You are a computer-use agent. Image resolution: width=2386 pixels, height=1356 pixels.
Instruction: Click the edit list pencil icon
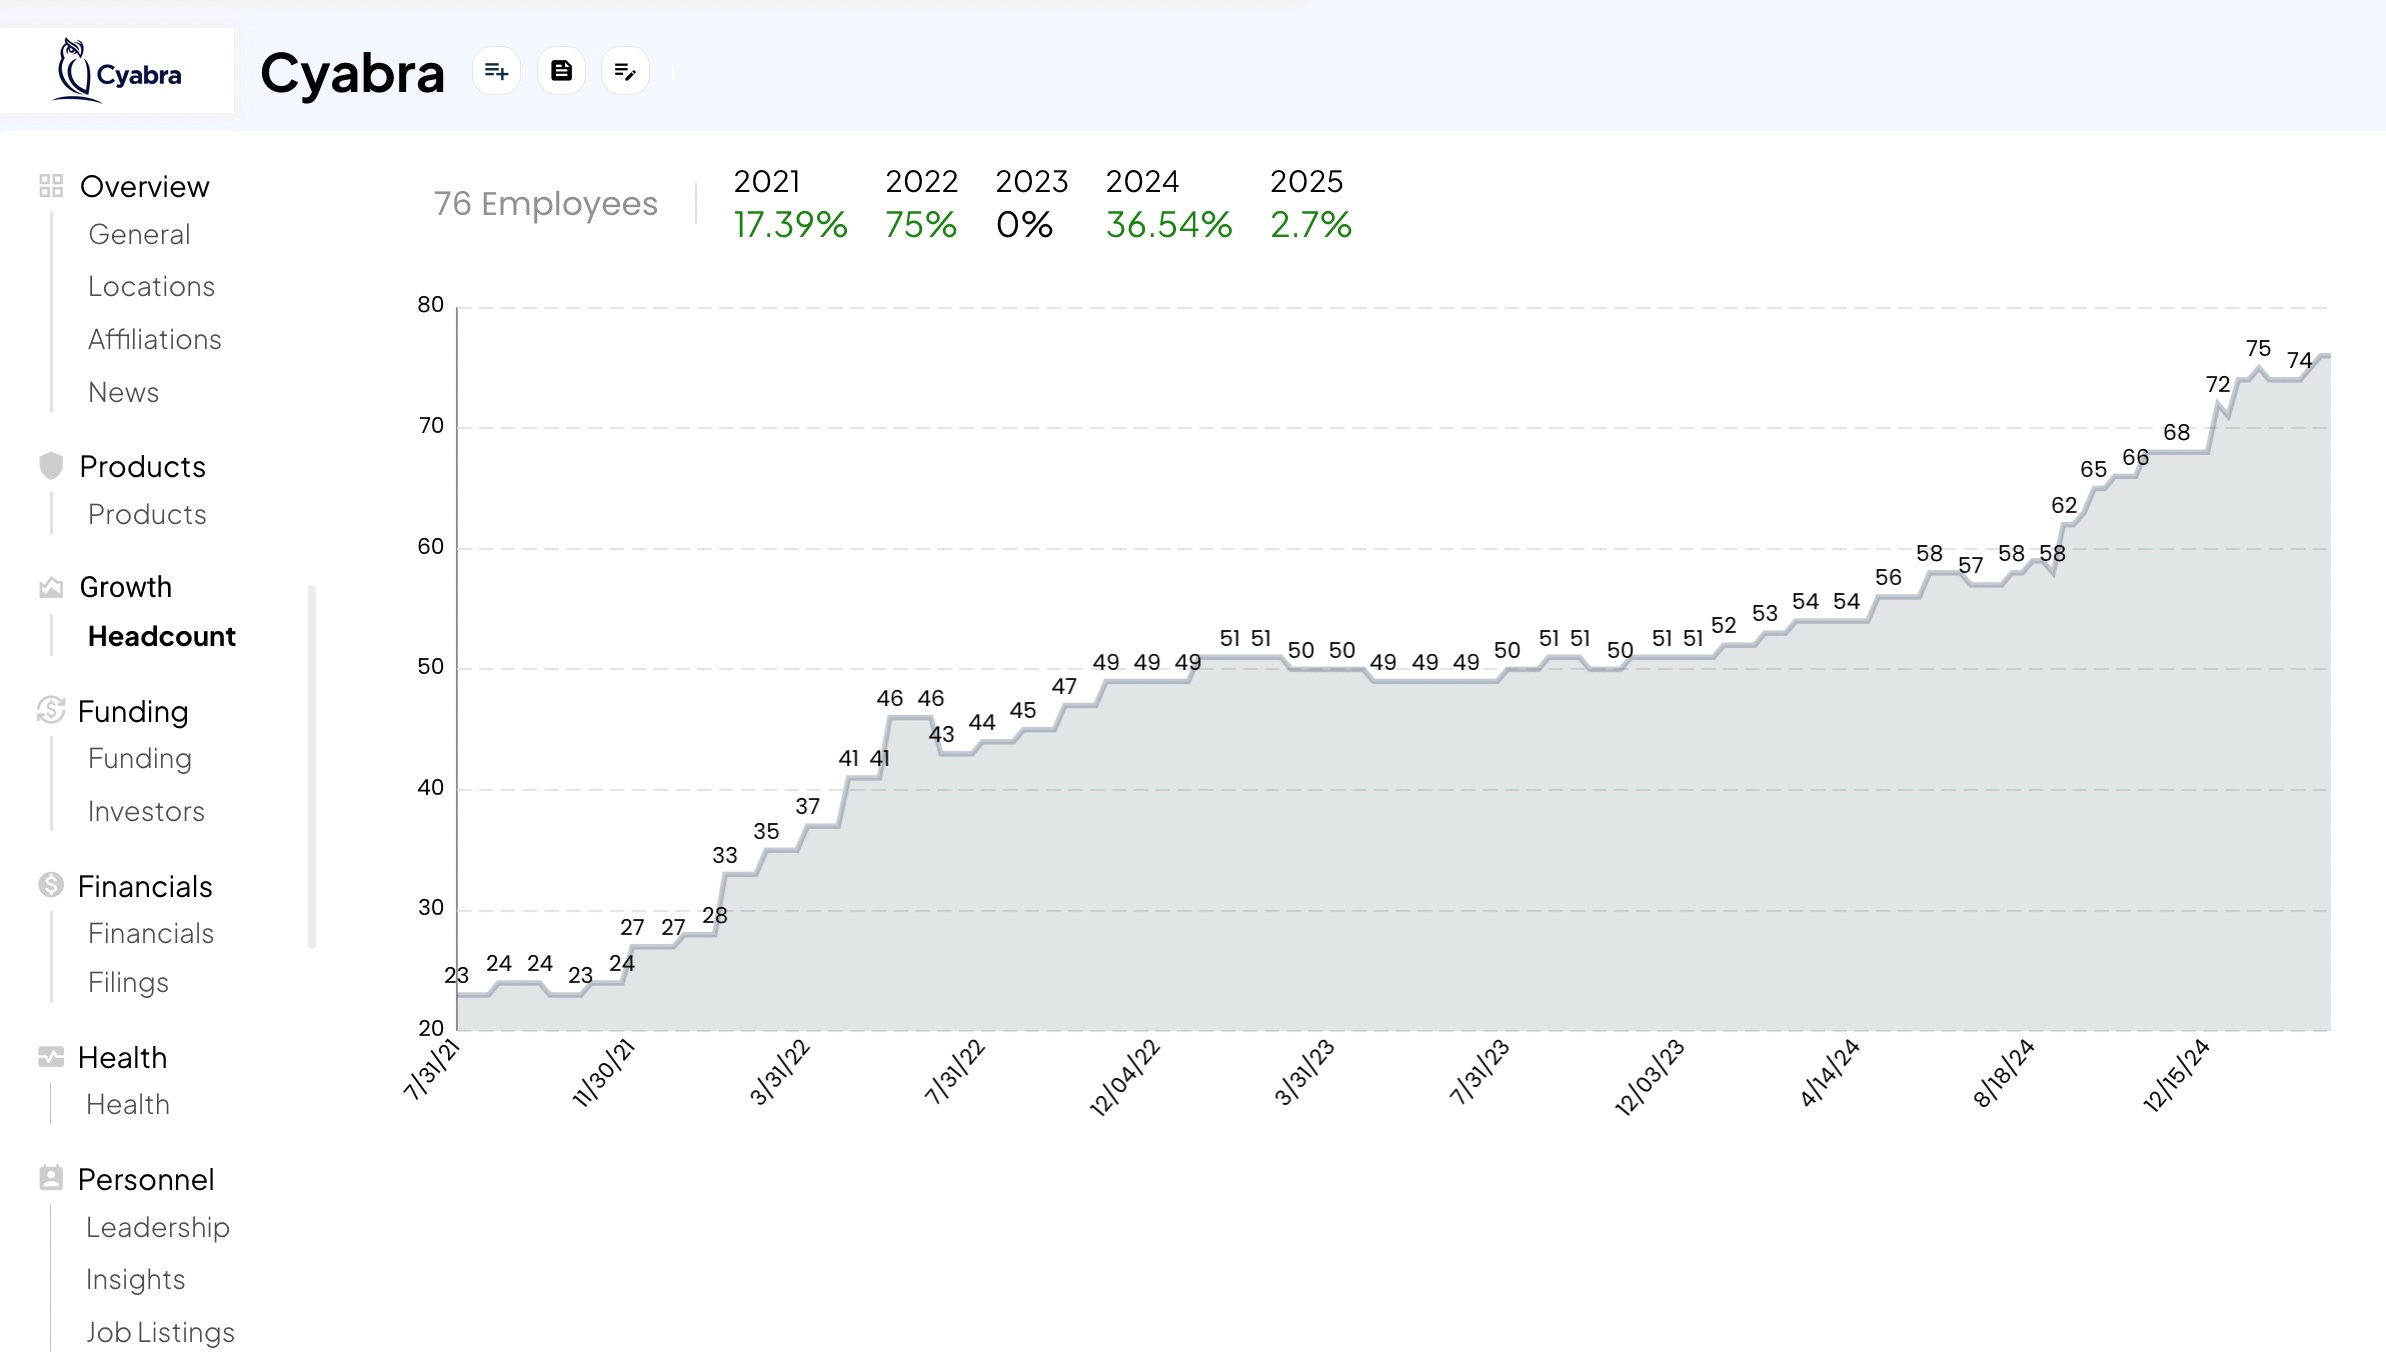(625, 71)
